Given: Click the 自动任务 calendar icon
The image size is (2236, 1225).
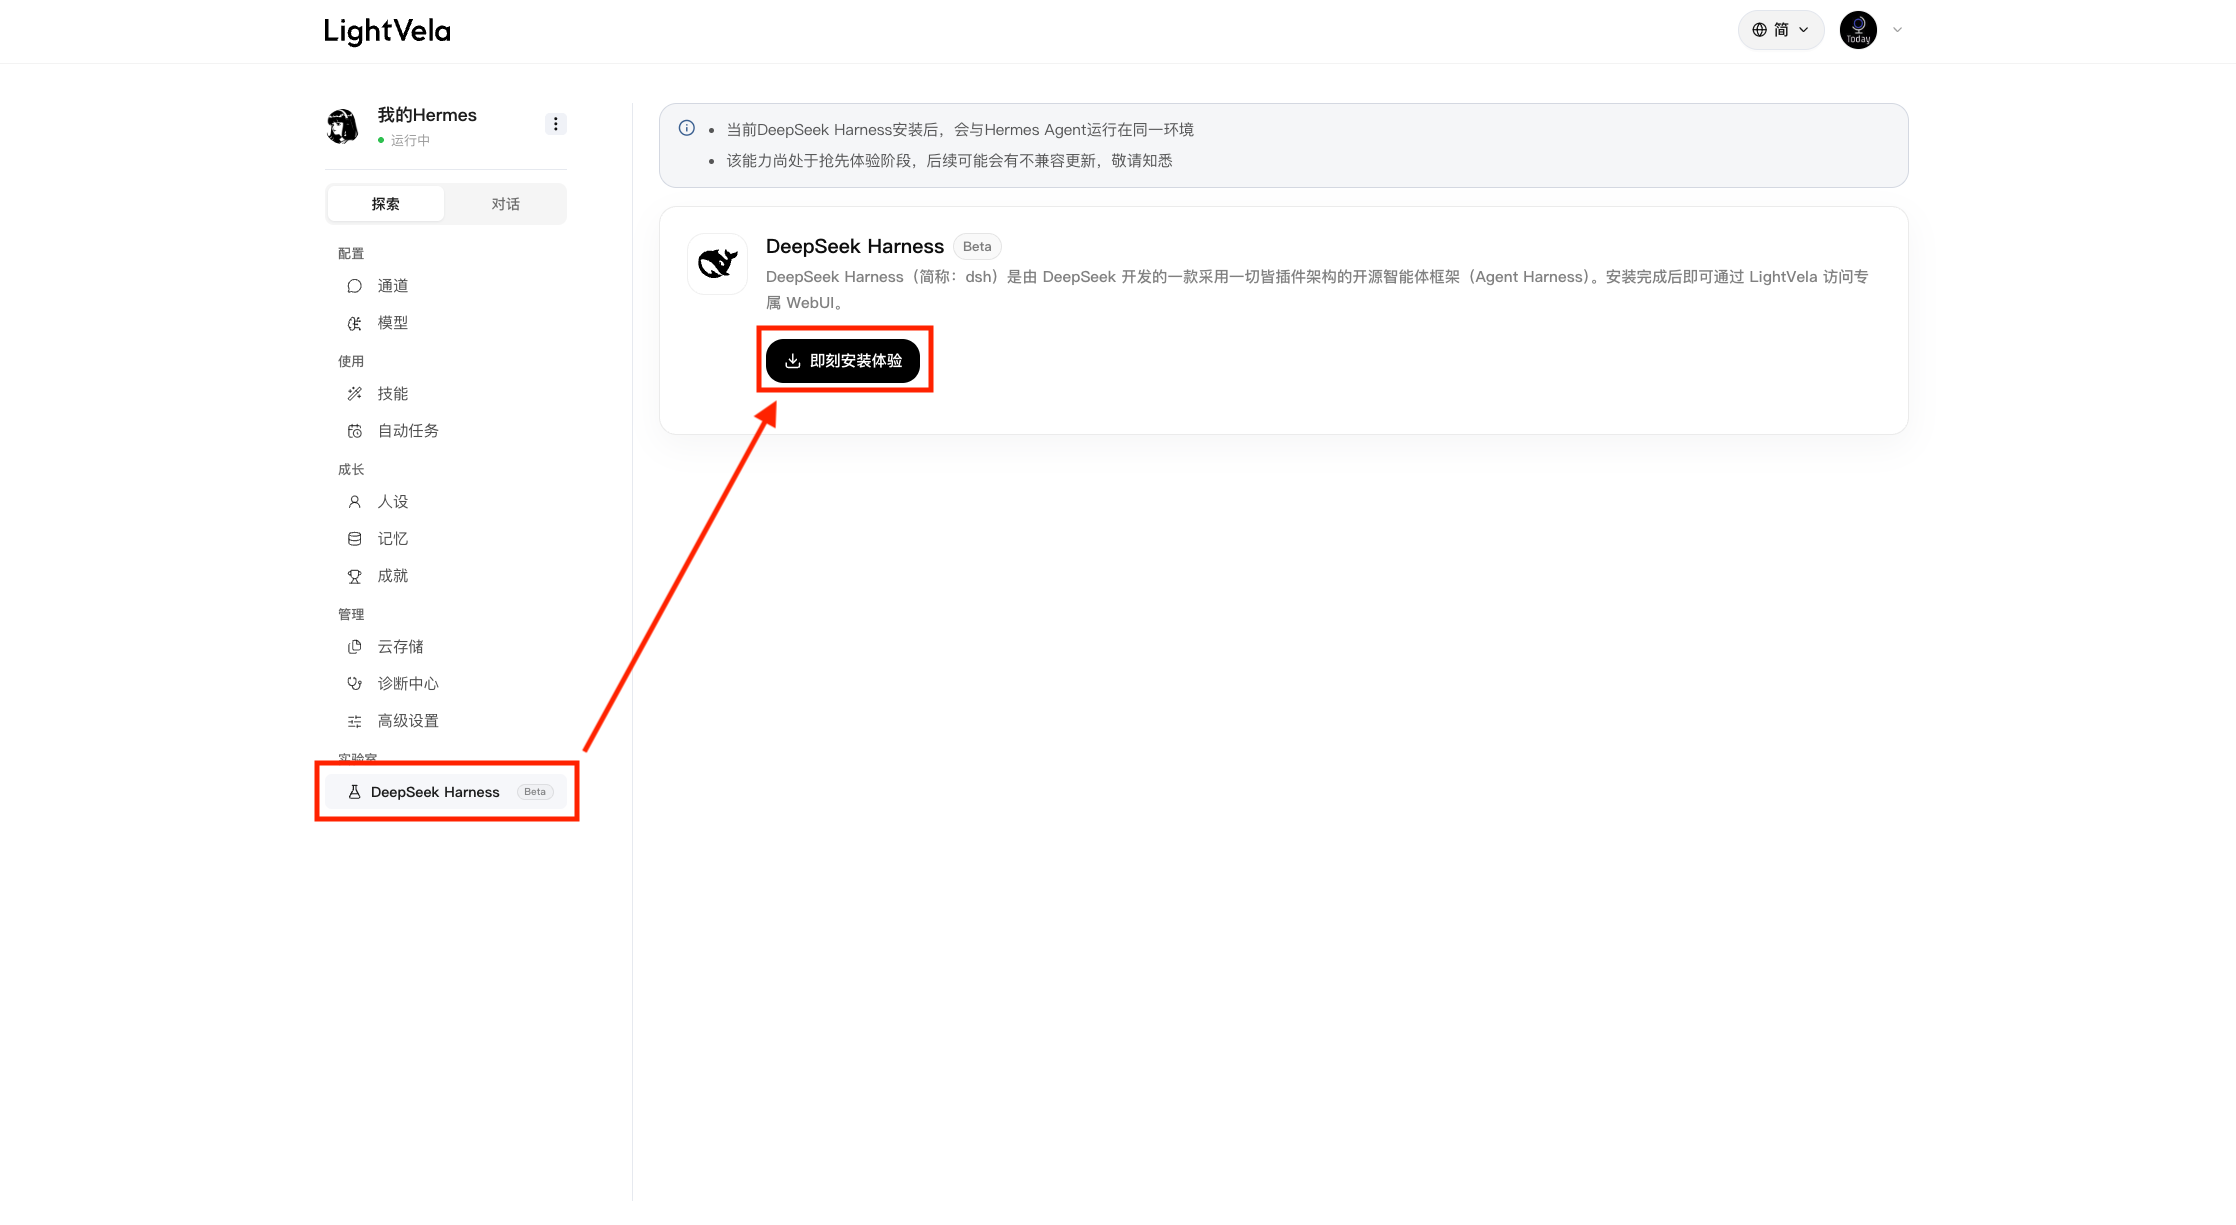Looking at the screenshot, I should pos(354,431).
